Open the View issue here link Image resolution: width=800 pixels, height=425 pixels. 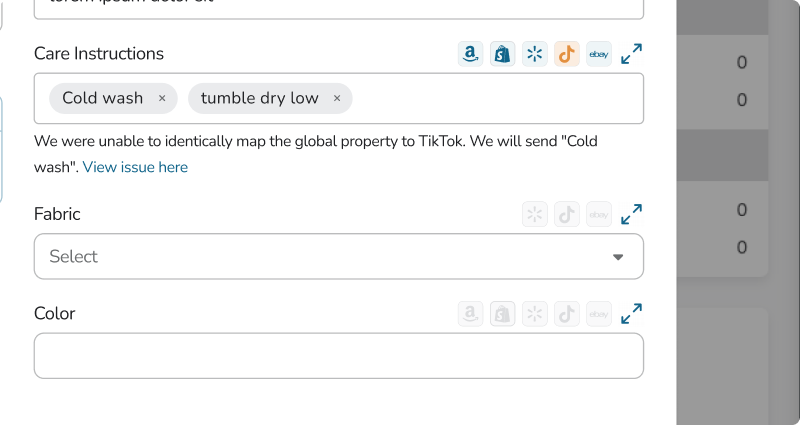(x=135, y=167)
